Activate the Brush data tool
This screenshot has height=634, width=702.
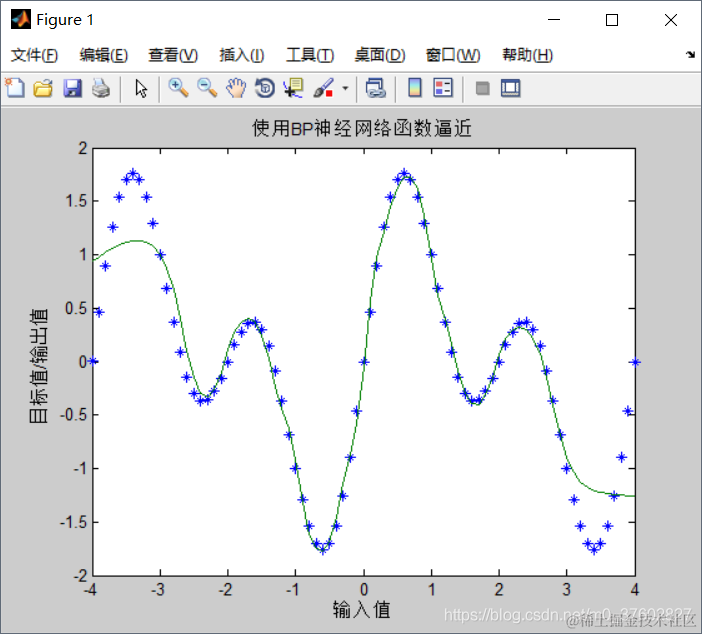(324, 88)
